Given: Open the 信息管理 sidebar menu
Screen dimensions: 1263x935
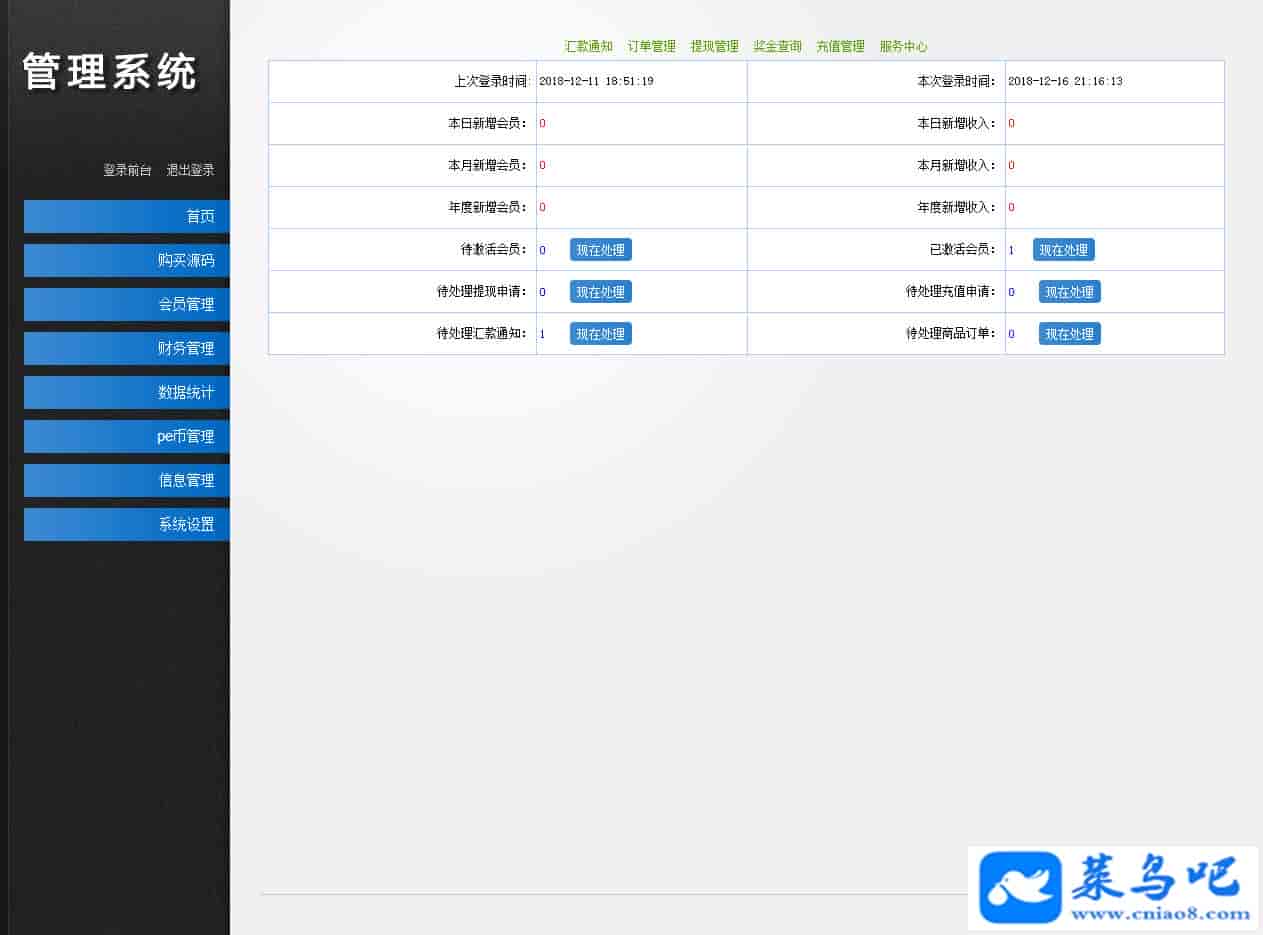Looking at the screenshot, I should coord(127,480).
